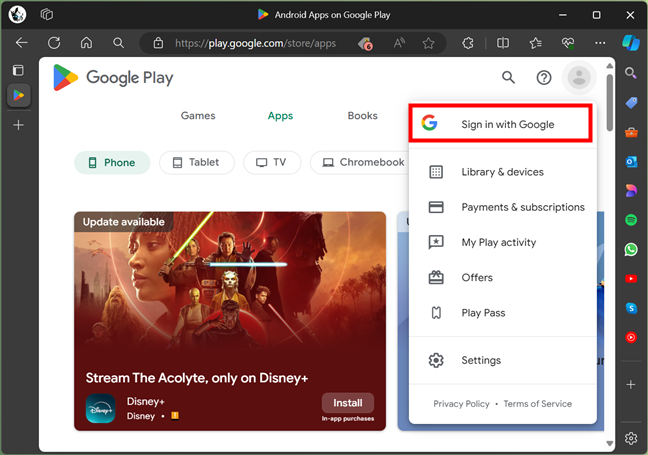Click the Privacy Policy link
The width and height of the screenshot is (648, 455).
(461, 404)
